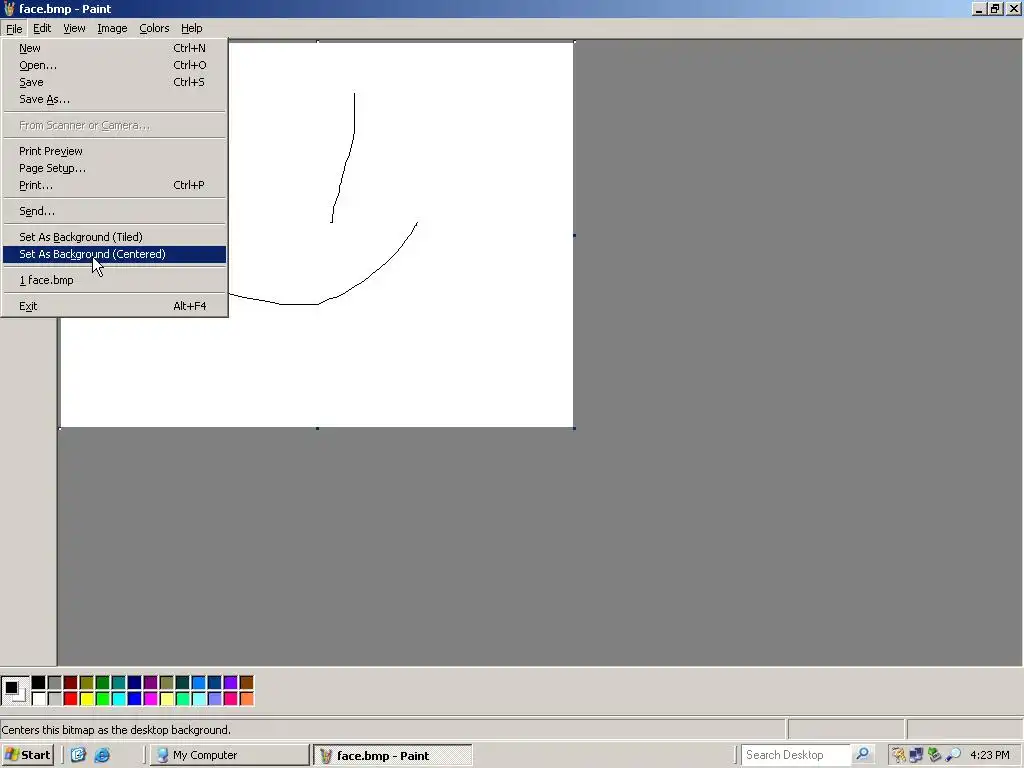Pick the light cyan palette color

199,699
